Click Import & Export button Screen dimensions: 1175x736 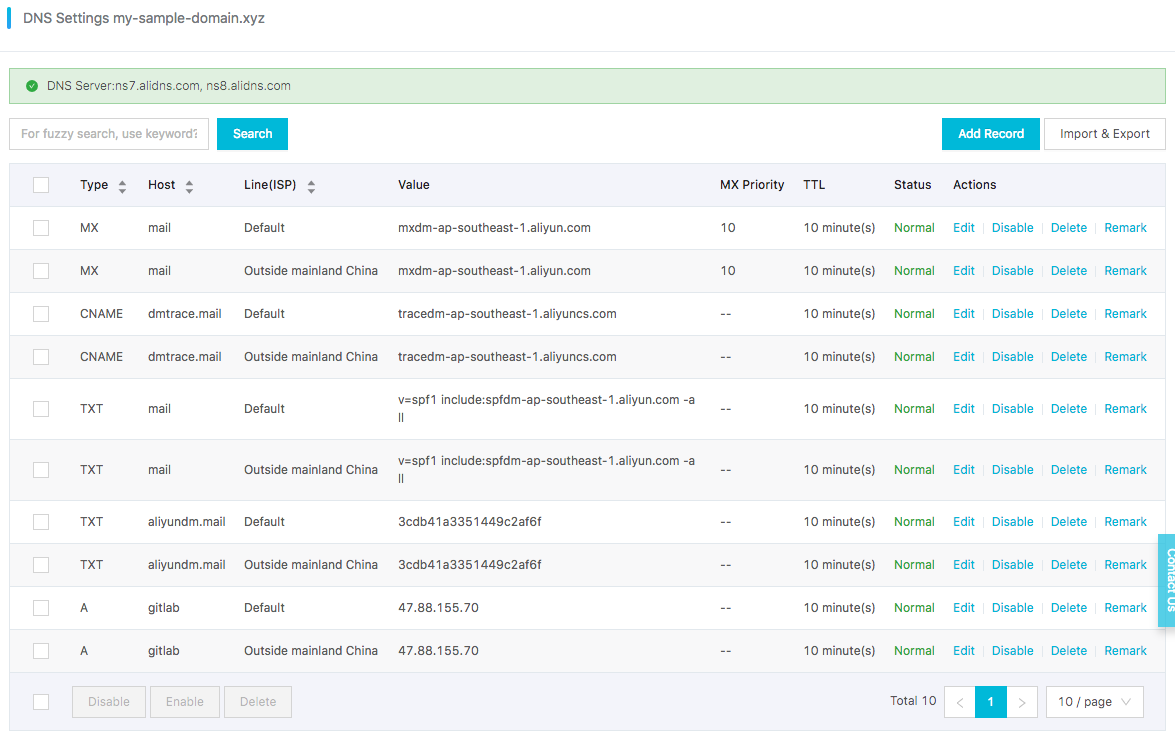pyautogui.click(x=1105, y=134)
